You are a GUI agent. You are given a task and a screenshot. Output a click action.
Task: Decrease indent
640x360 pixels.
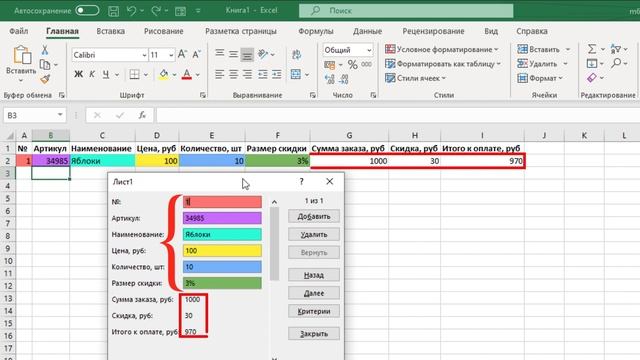262,74
